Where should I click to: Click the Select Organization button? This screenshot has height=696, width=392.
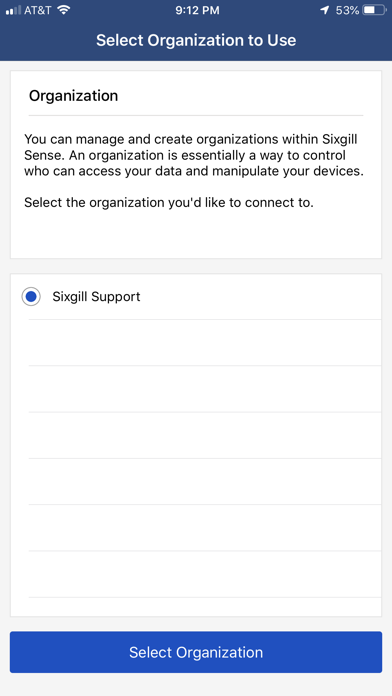(196, 652)
